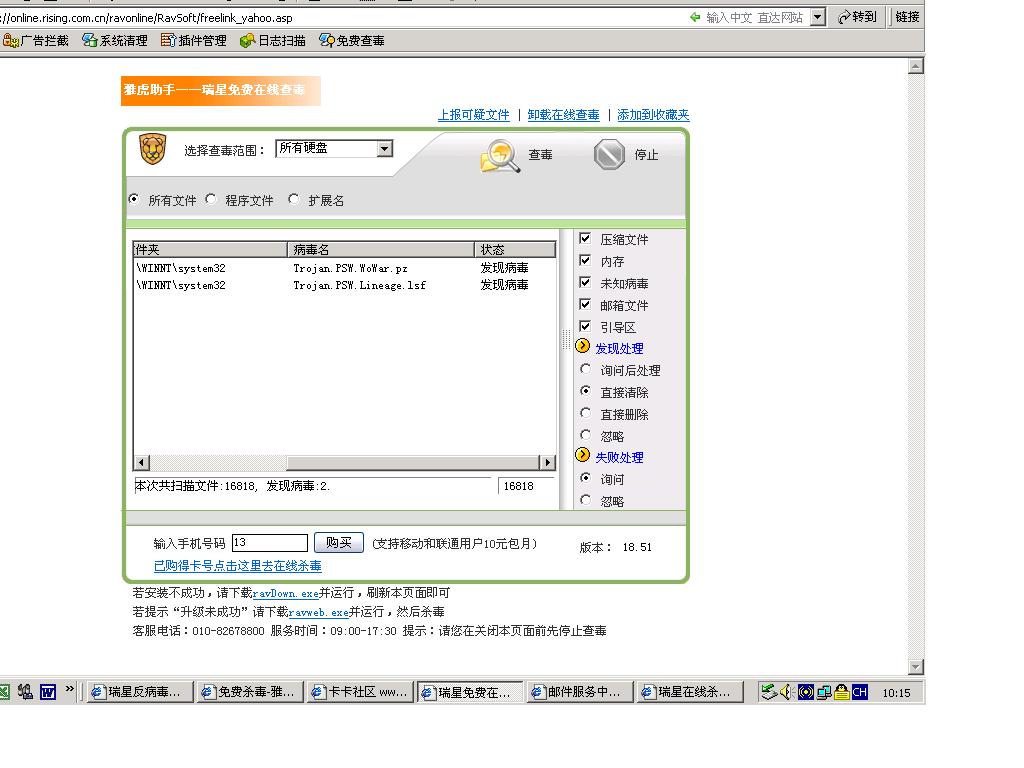This screenshot has width=1024, height=768.
Task: Download ravweb.exe link
Action: click(x=318, y=612)
